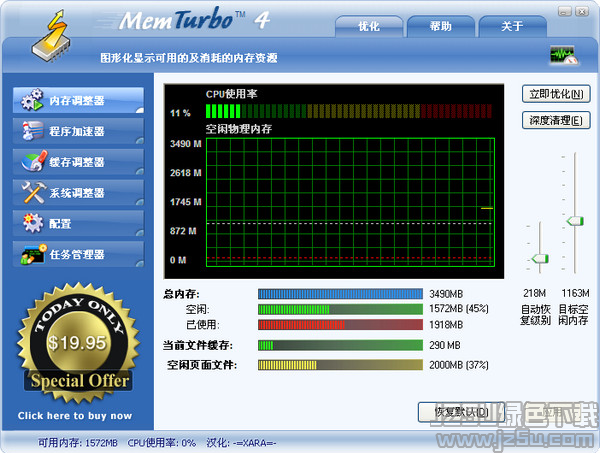This screenshot has height=453, width=600.
Task: Switch to the 帮助 tab
Action: tap(440, 26)
